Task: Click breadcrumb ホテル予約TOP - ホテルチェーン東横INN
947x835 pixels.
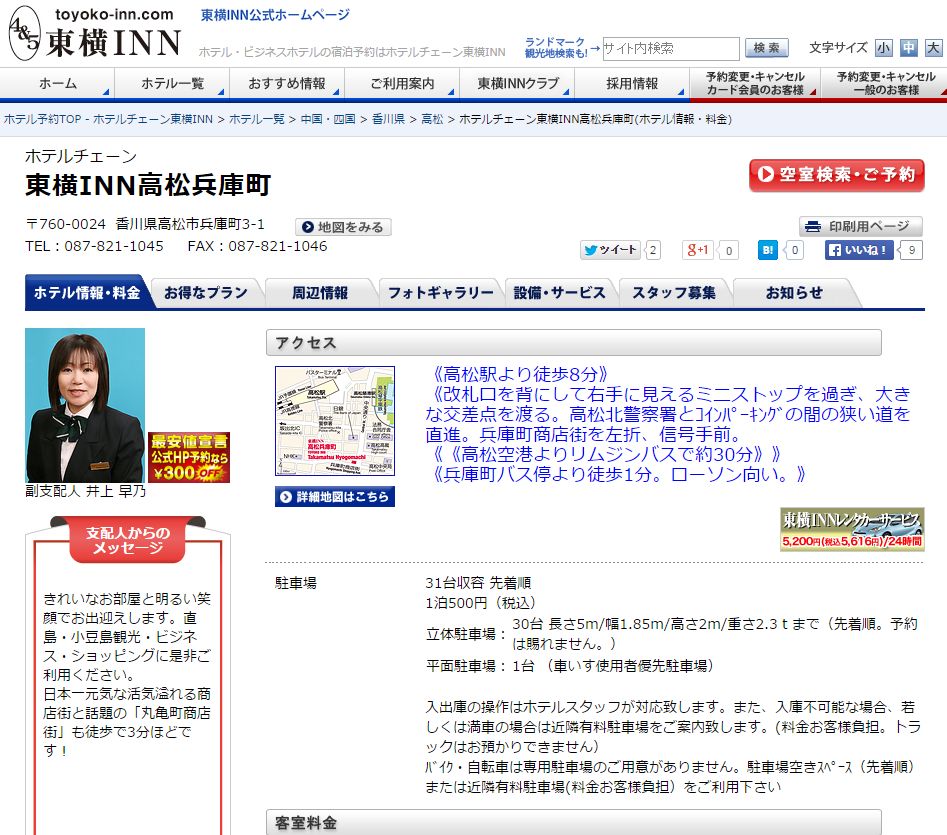Action: coord(109,120)
